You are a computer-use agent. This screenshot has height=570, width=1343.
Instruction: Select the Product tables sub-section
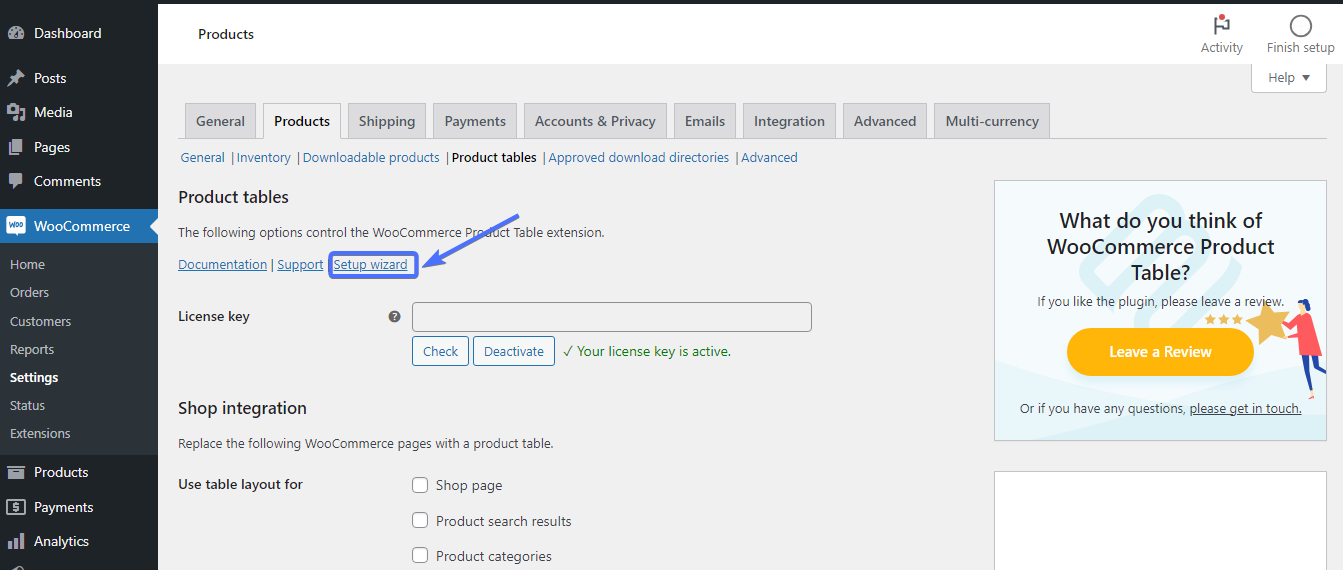[x=494, y=157]
